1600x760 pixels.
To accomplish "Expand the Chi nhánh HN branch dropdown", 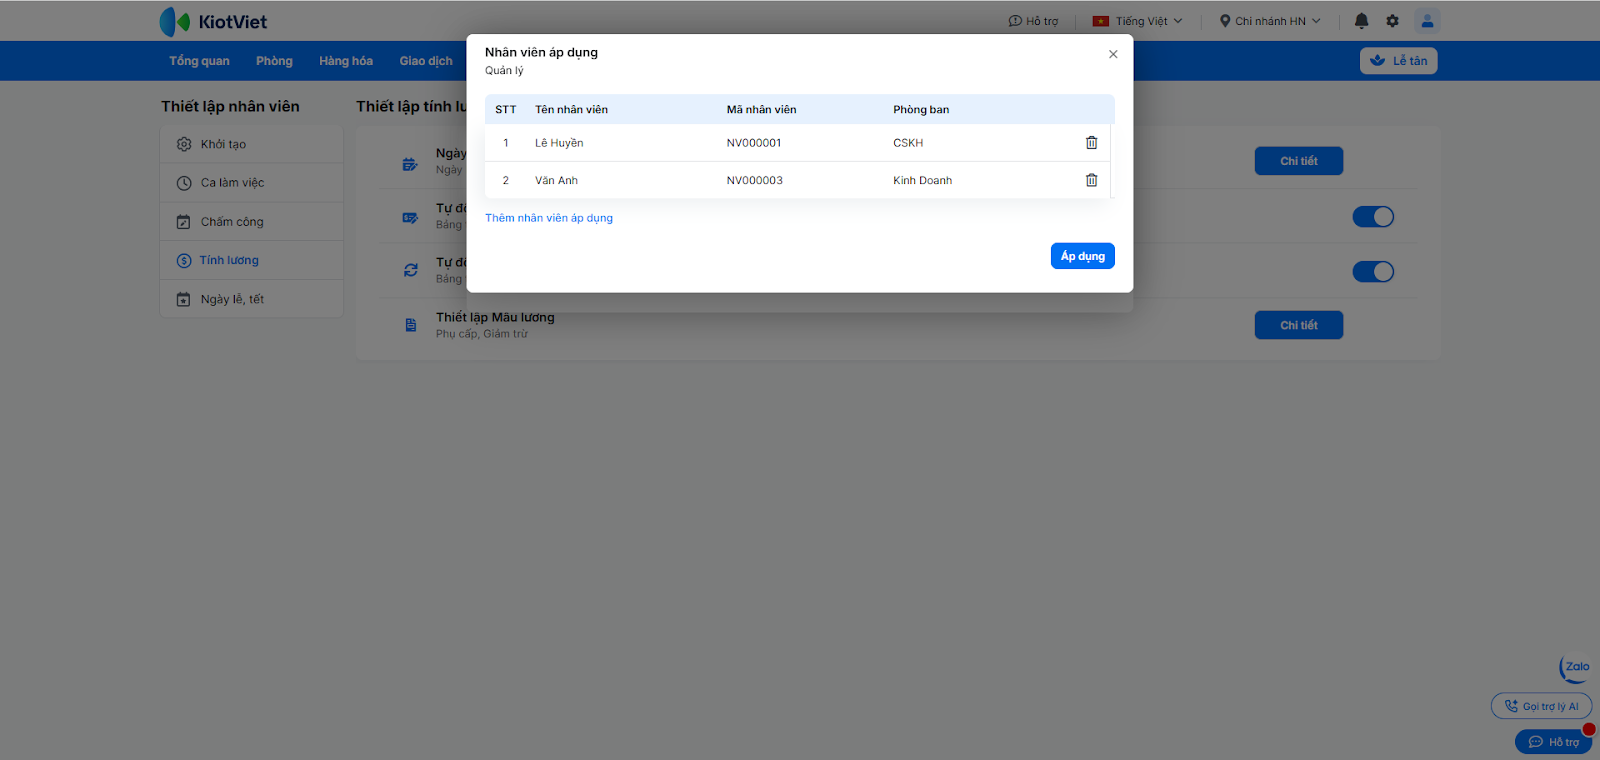I will click(x=1270, y=21).
